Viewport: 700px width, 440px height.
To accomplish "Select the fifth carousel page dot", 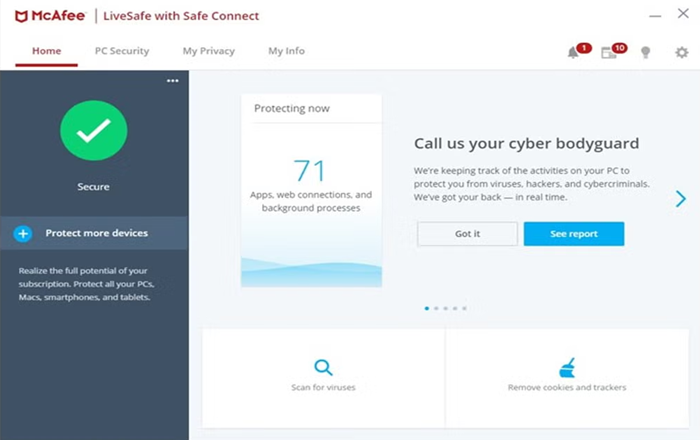I will (464, 308).
